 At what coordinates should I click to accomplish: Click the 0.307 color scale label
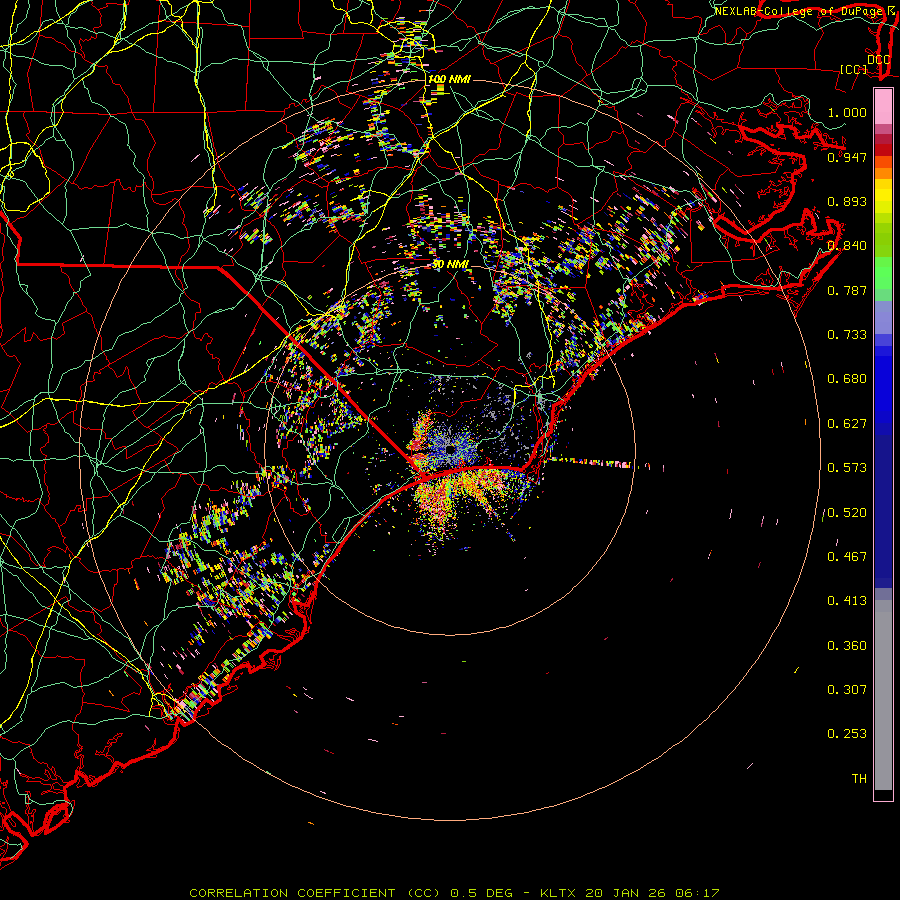[x=847, y=690]
